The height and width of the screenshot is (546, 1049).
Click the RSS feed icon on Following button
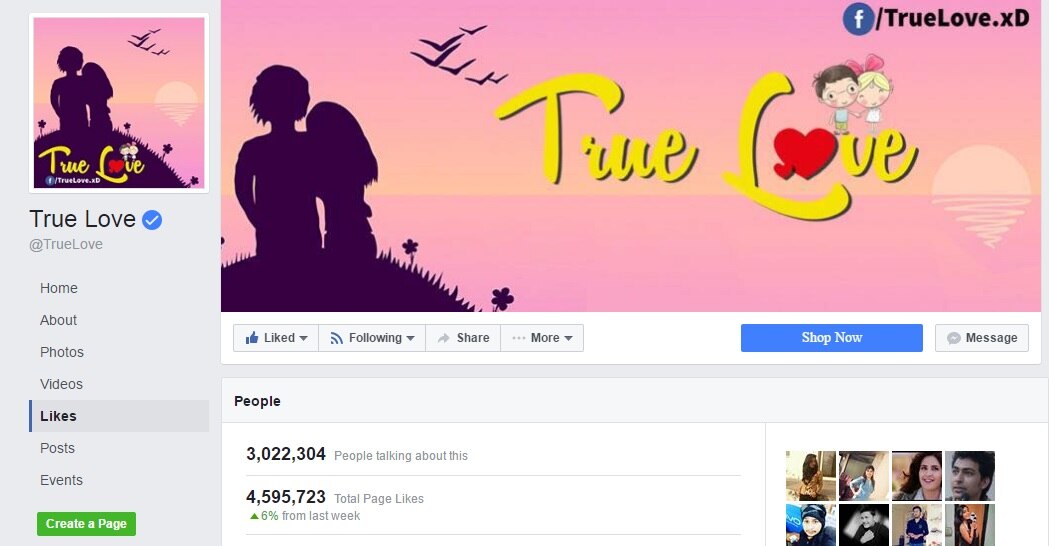click(337, 339)
